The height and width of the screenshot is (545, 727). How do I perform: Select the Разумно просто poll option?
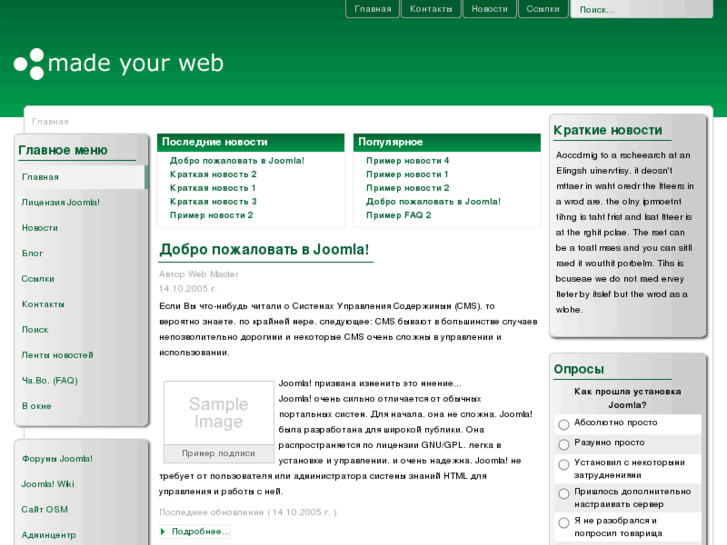tap(564, 444)
